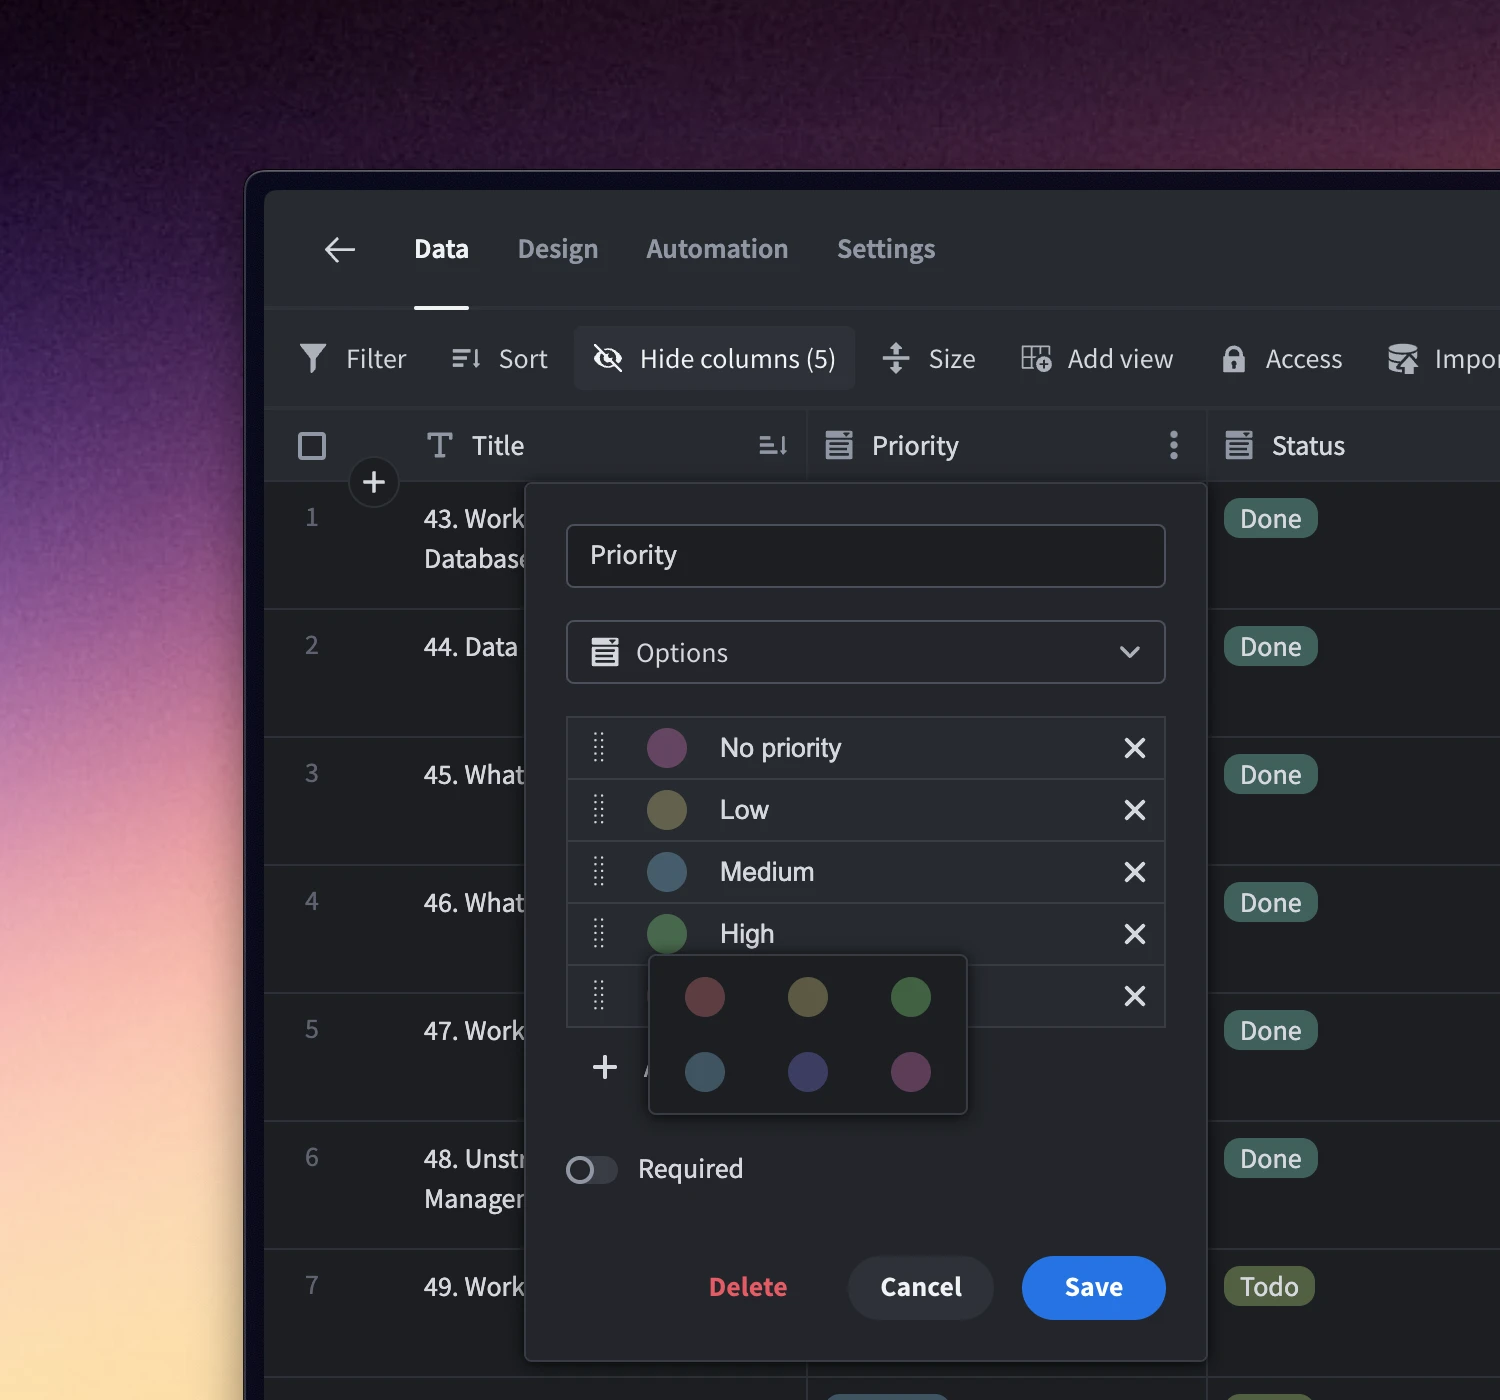Remove the No priority option

coord(1135,748)
